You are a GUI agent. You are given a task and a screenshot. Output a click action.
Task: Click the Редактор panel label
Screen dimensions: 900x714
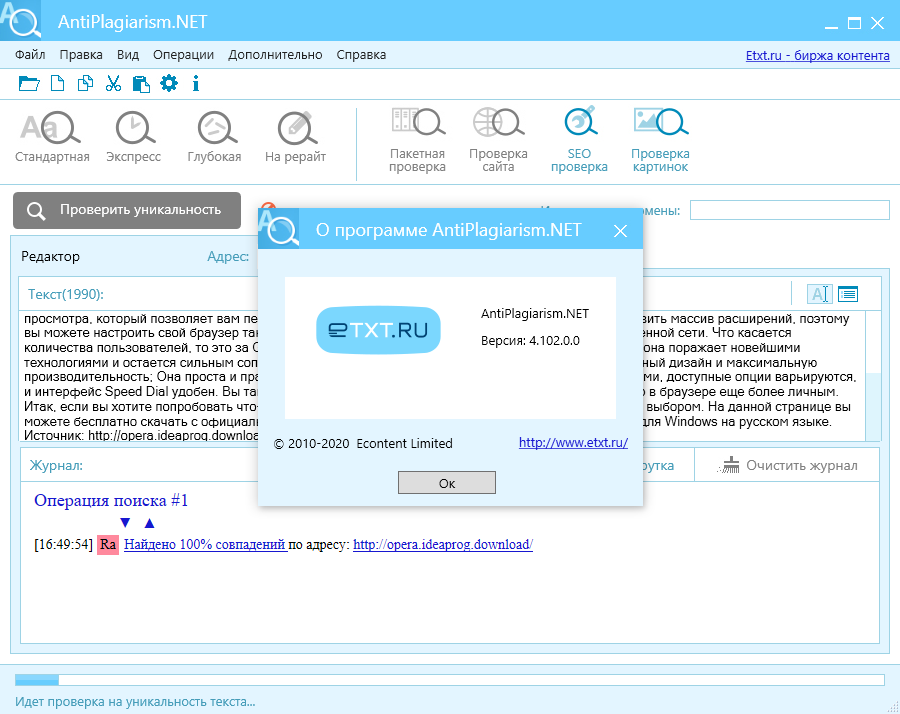click(51, 257)
